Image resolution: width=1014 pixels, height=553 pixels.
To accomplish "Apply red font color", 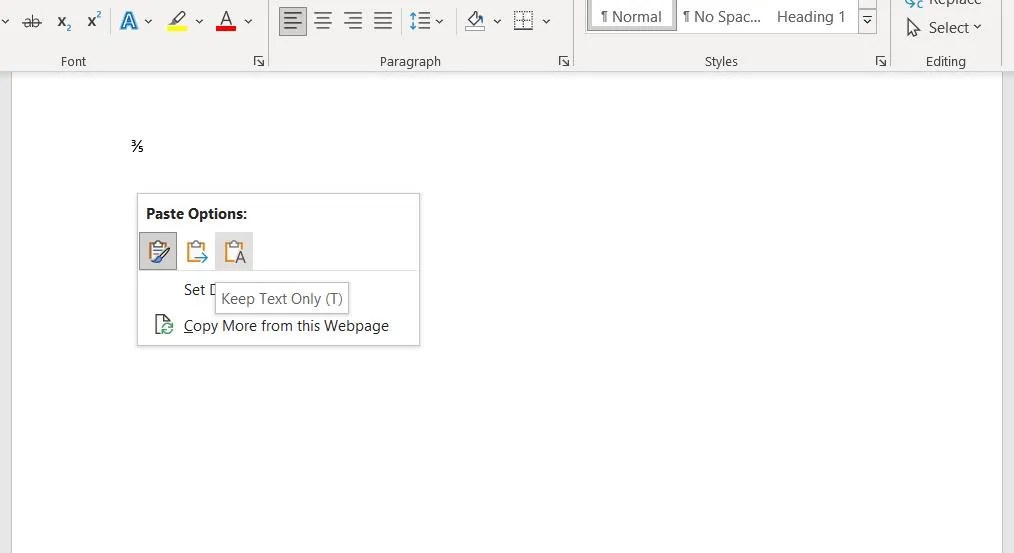I will [x=226, y=21].
